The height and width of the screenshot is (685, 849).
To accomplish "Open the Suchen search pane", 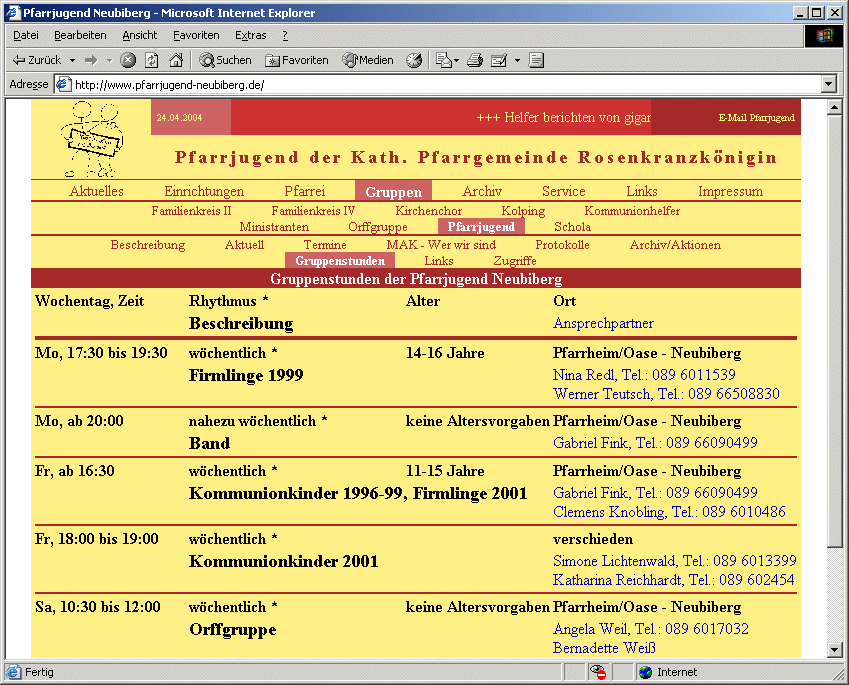I will [x=225, y=60].
